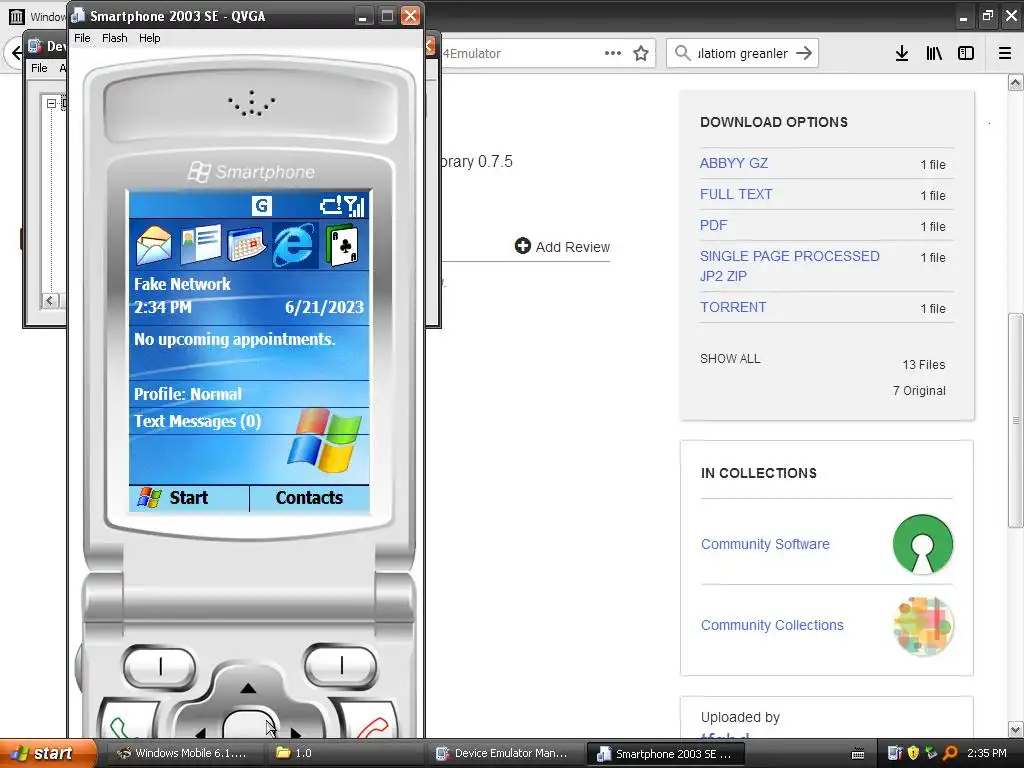The height and width of the screenshot is (768, 1024).
Task: Click the magnifier search tray icon
Action: [950, 753]
